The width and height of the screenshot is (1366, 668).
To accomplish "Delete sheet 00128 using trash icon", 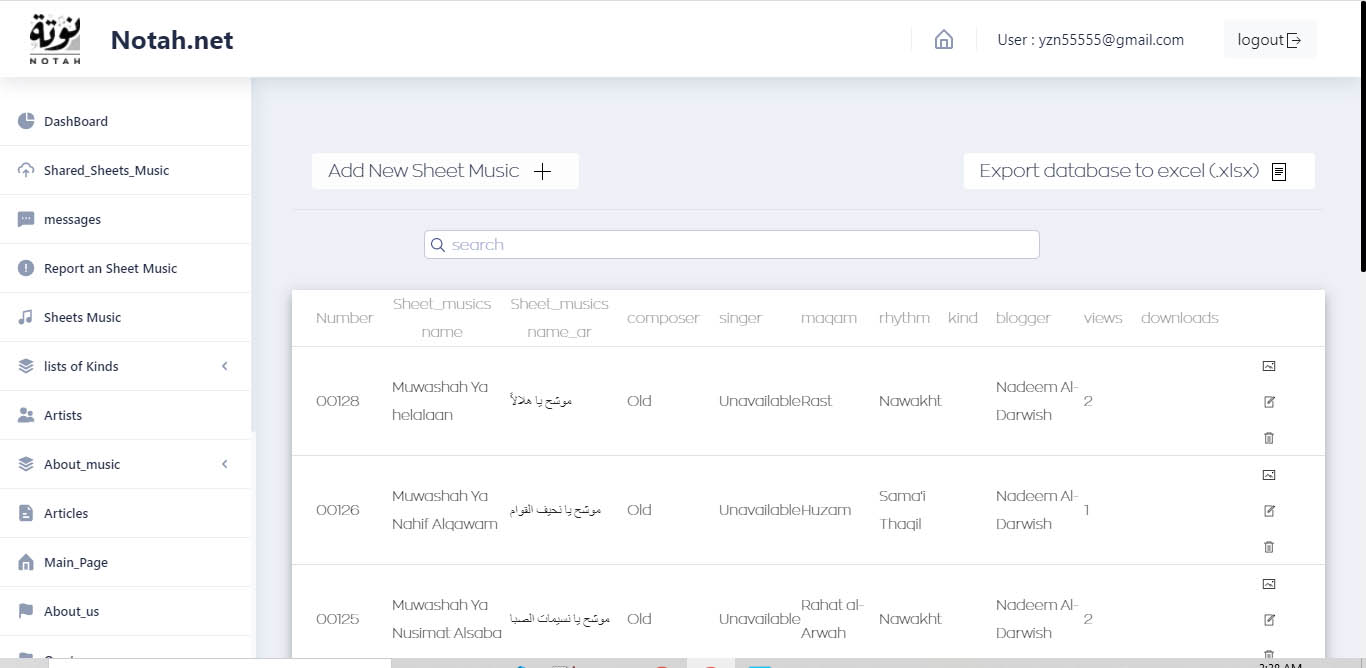I will tap(1269, 438).
